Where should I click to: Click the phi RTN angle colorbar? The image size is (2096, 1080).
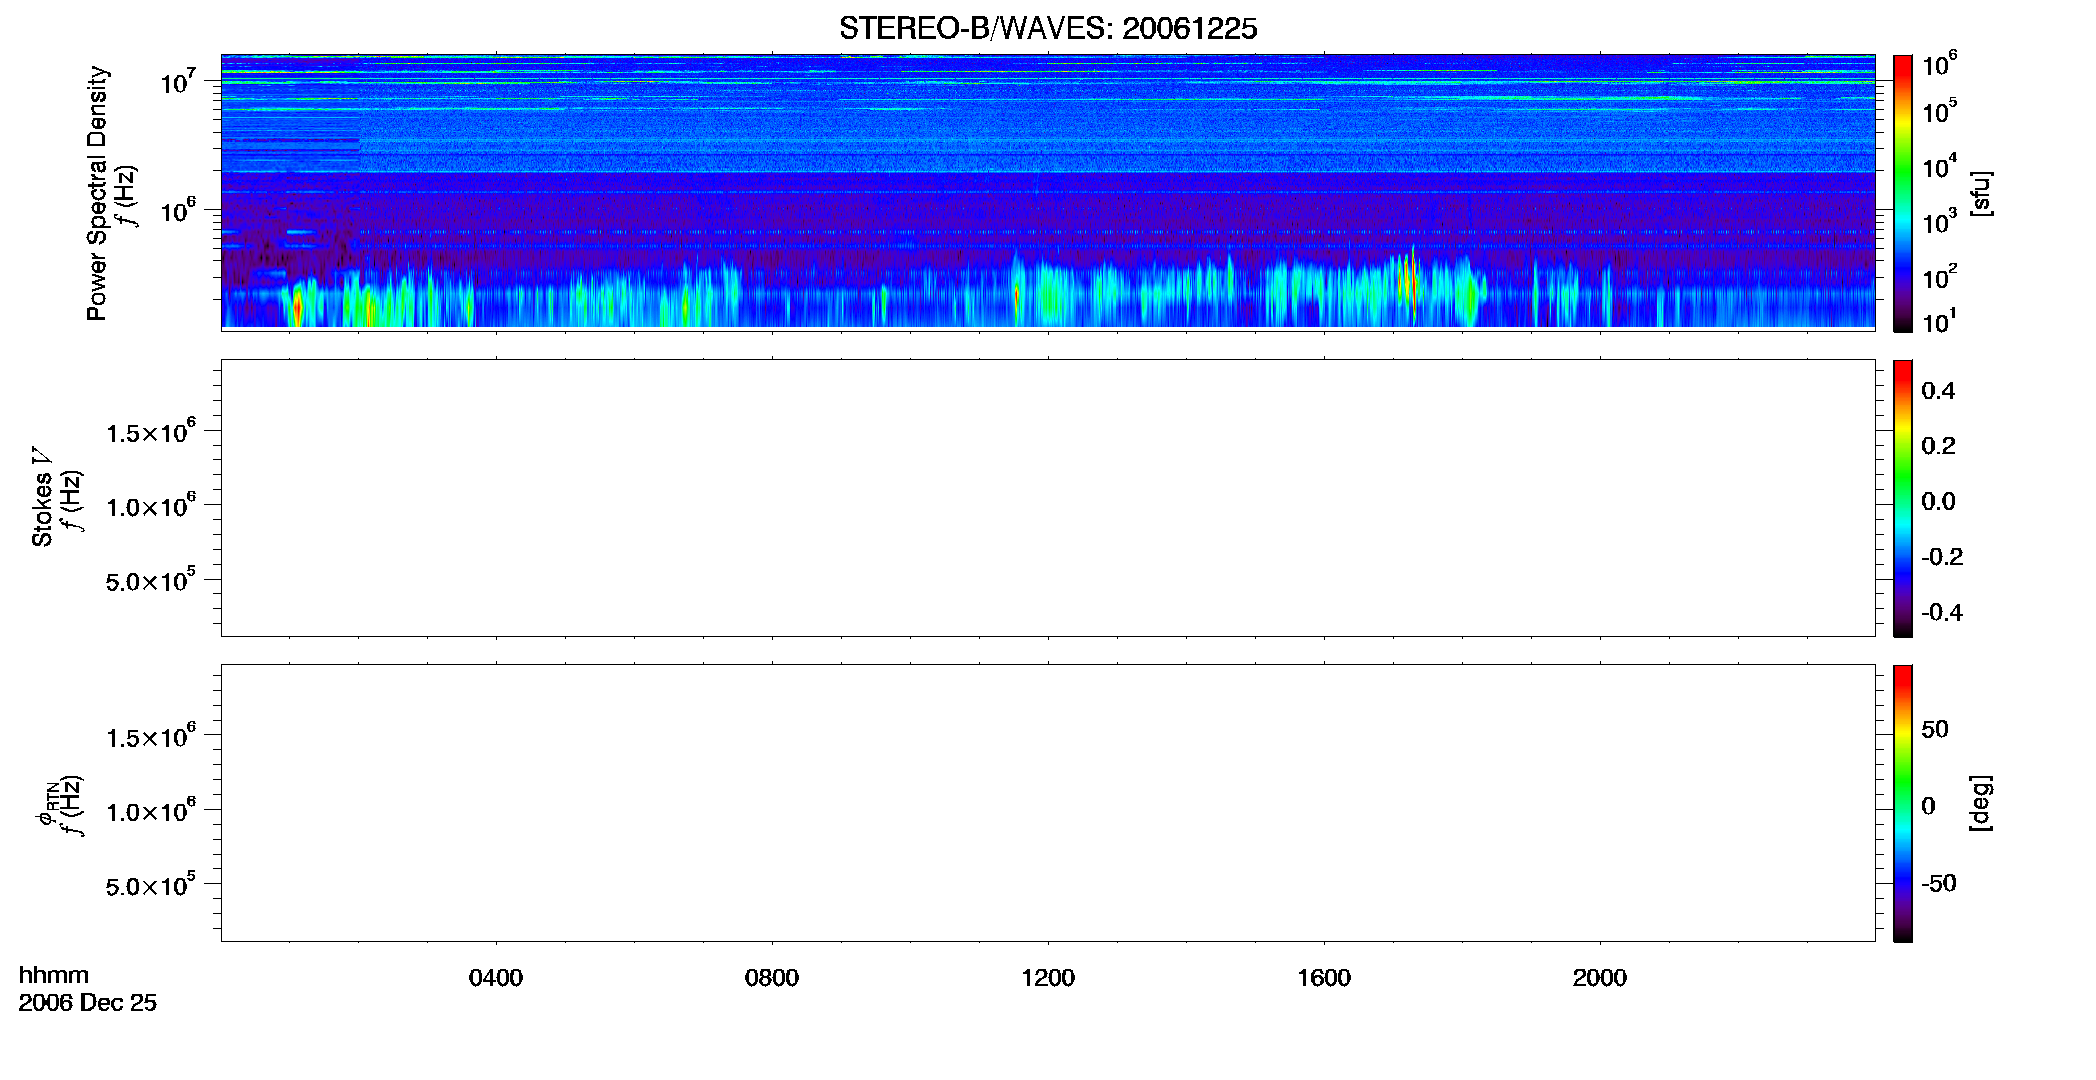point(1902,803)
